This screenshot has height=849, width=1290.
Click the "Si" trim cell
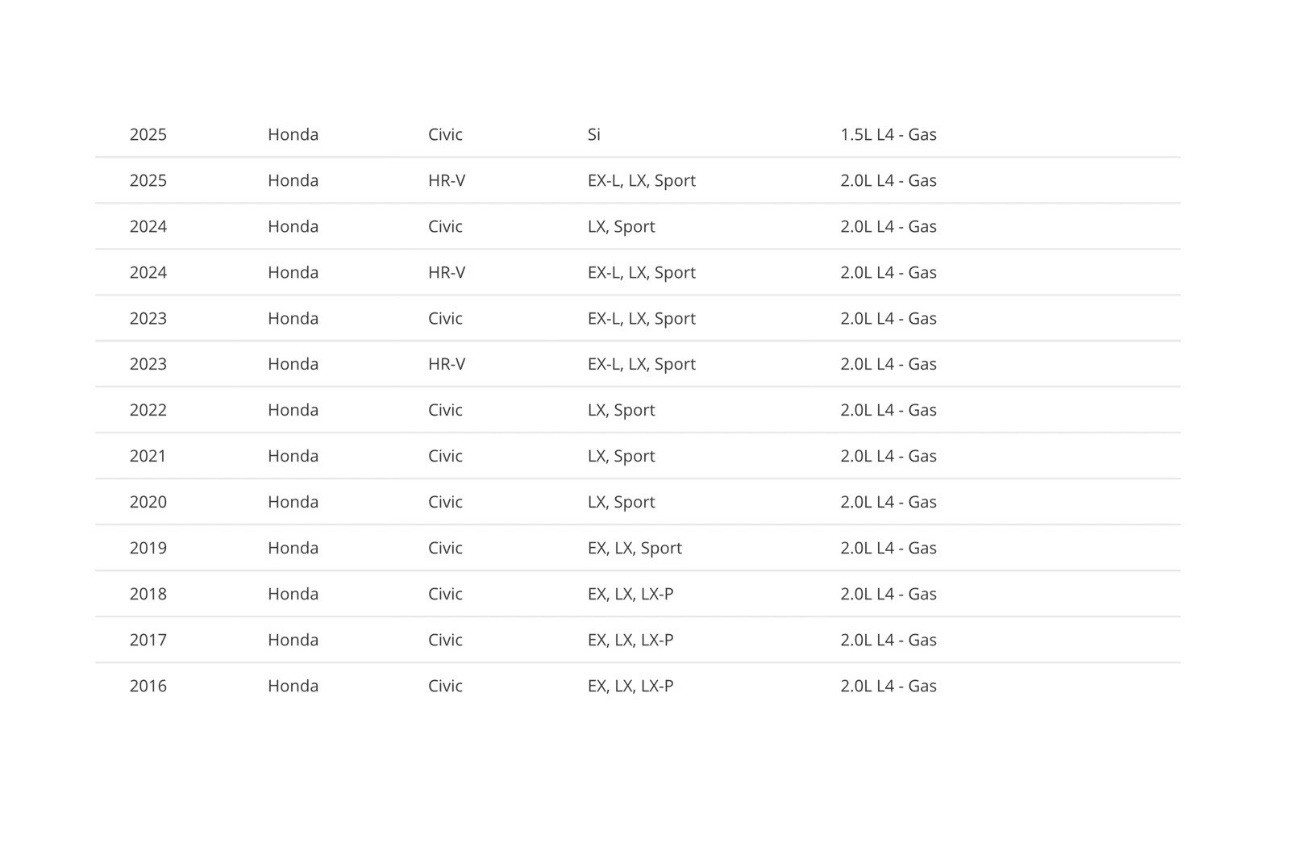tap(594, 134)
